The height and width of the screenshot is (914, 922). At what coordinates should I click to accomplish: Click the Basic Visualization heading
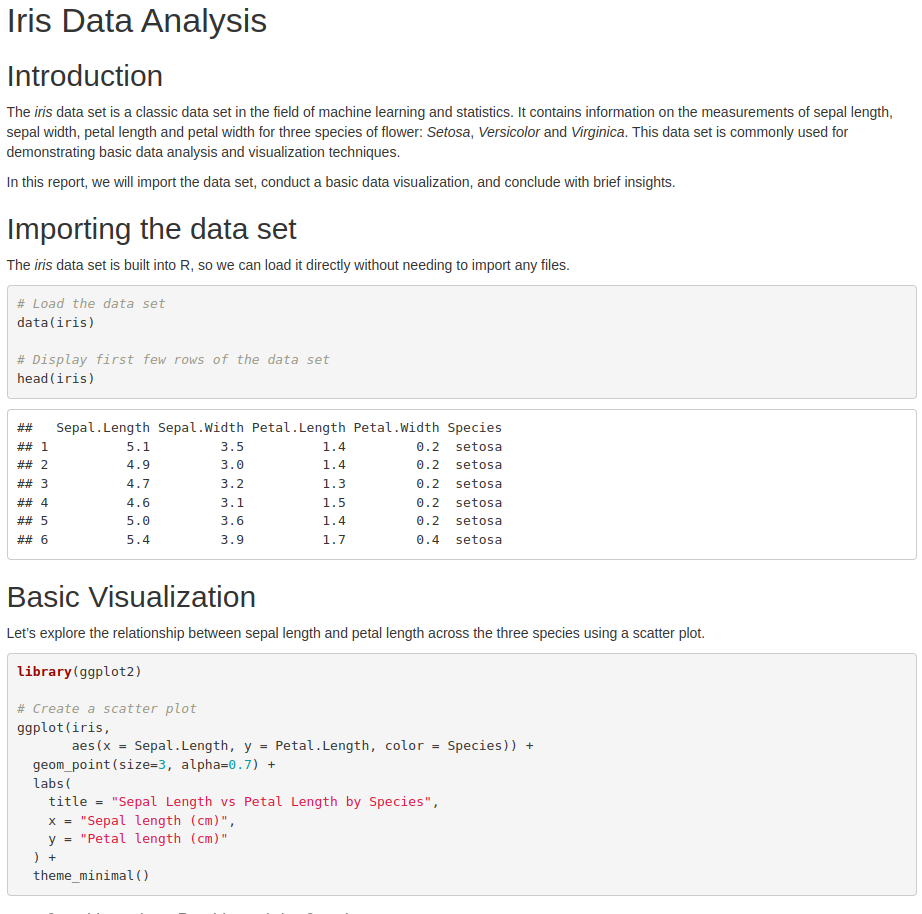[x=131, y=597]
